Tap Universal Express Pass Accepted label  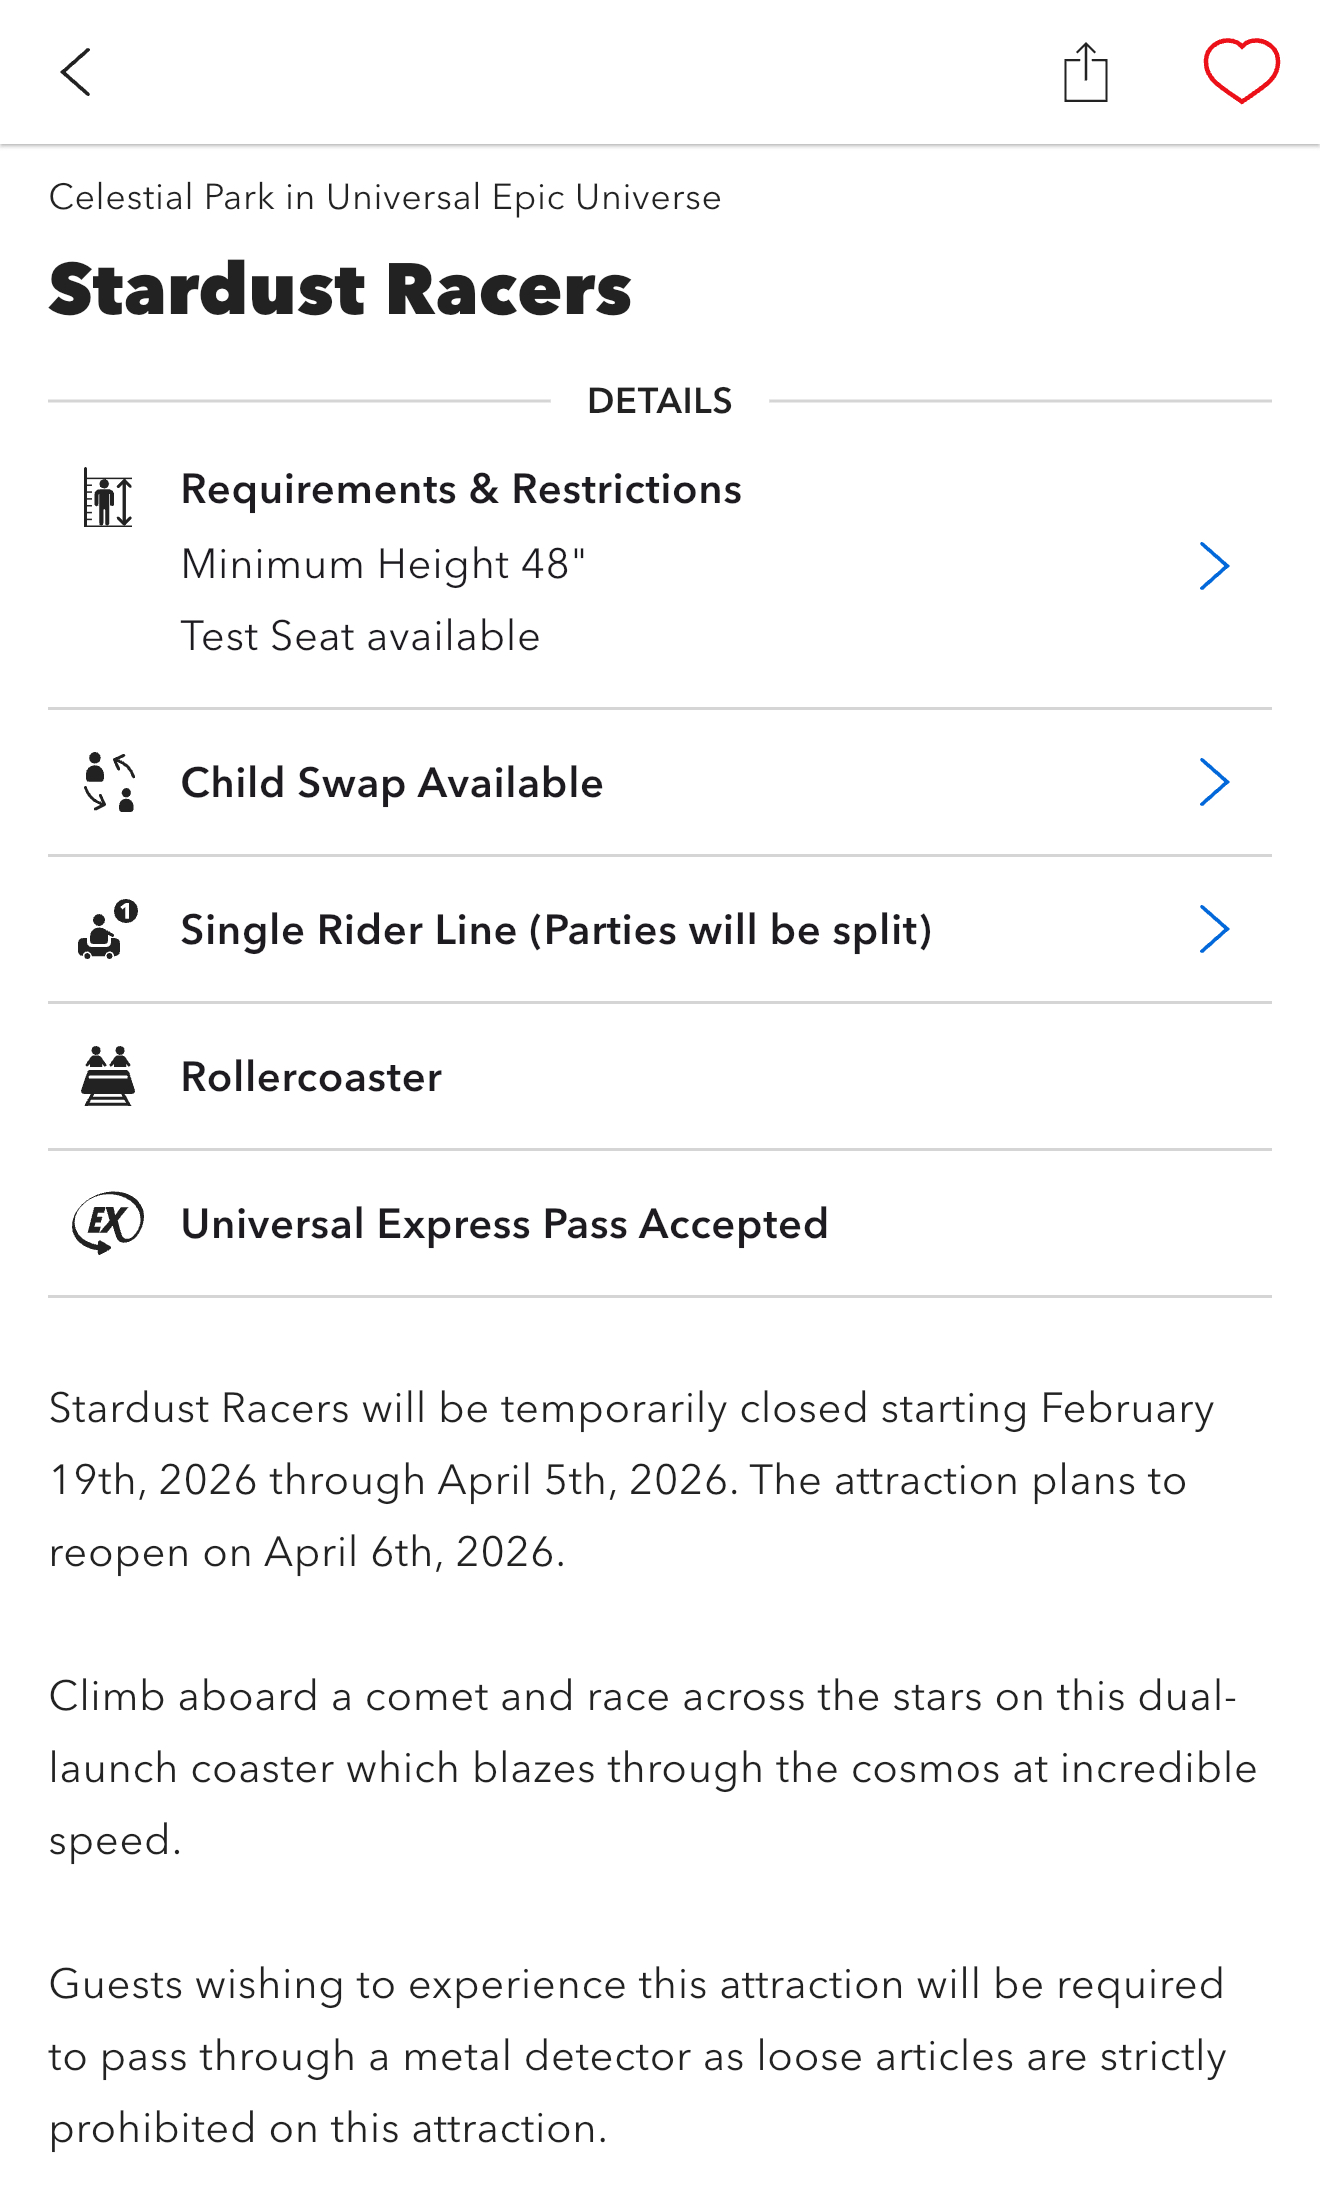504,1224
